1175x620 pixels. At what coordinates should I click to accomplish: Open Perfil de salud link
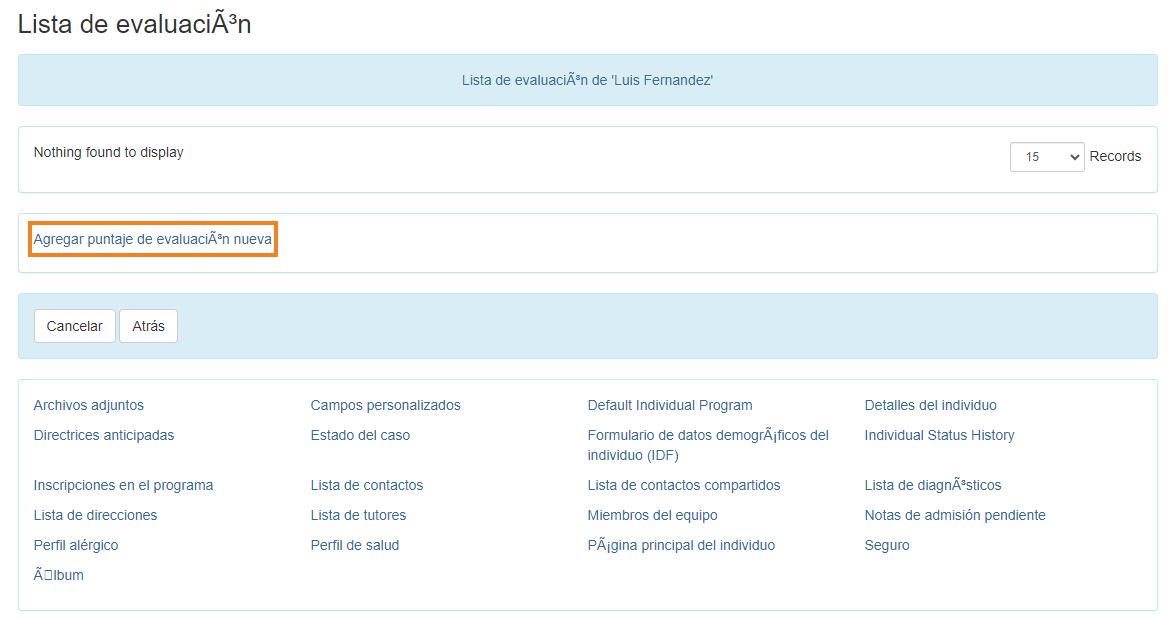pyautogui.click(x=354, y=545)
